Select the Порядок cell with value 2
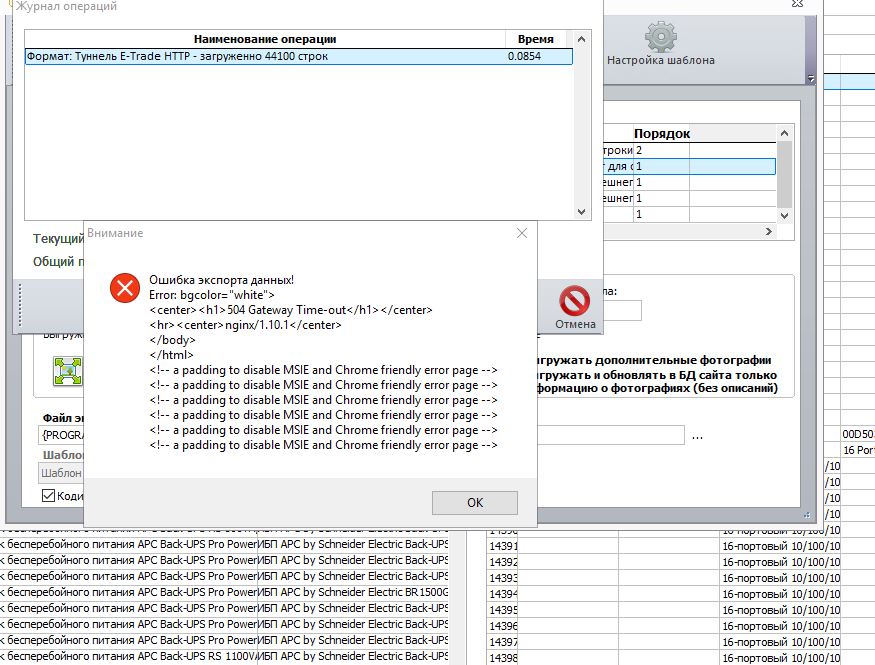This screenshot has height=665, width=875. pos(661,150)
